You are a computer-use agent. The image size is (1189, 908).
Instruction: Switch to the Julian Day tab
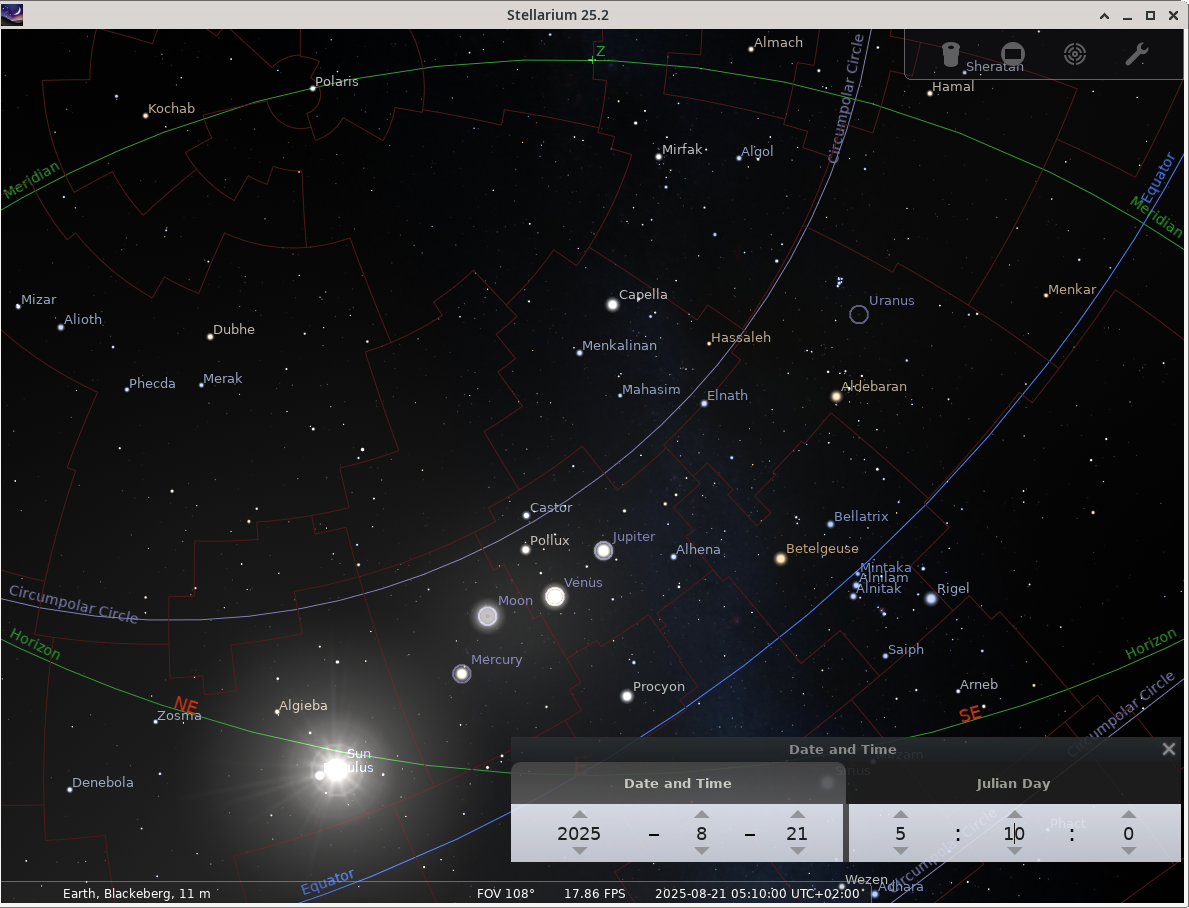pyautogui.click(x=1013, y=784)
